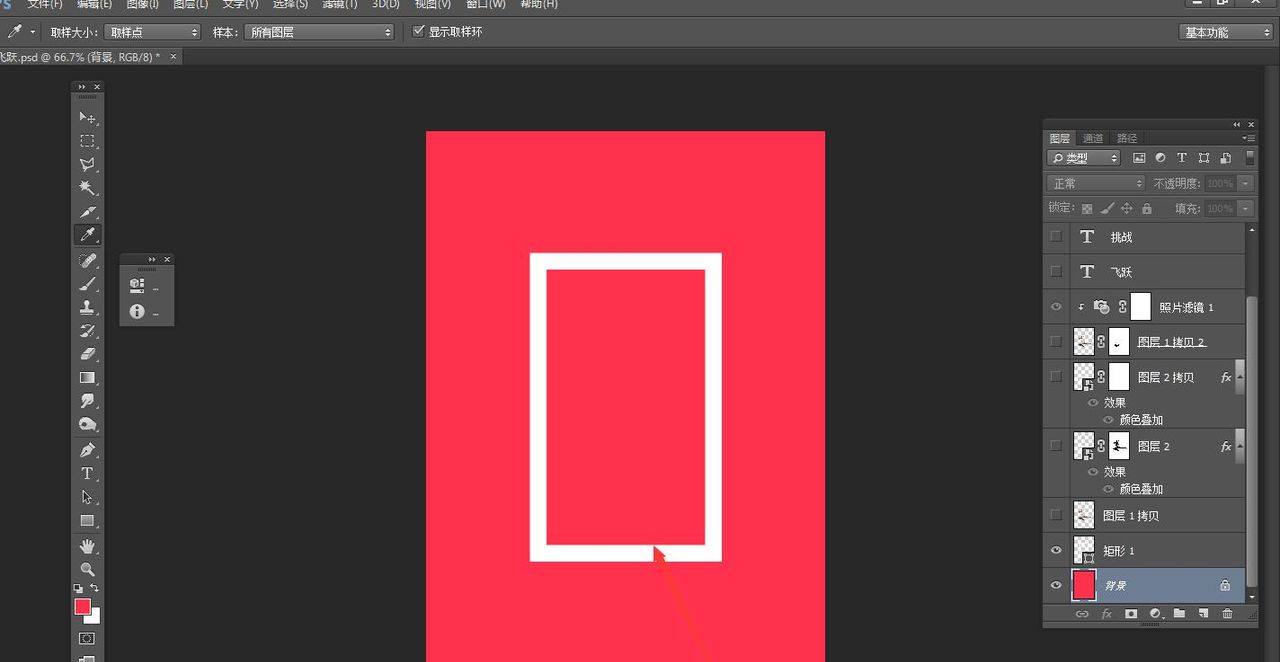Open the 正常 blend mode dropdown
The width and height of the screenshot is (1280, 662).
click(x=1096, y=183)
